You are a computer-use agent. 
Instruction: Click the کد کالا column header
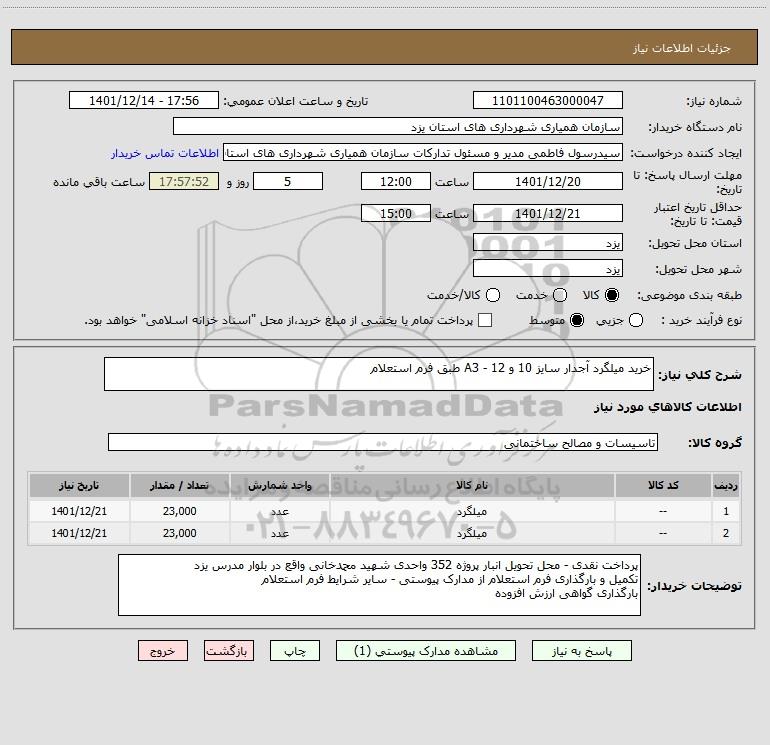pos(663,486)
